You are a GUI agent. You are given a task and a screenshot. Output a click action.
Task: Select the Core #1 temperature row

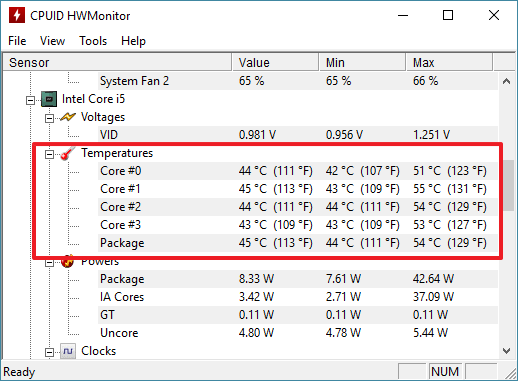coord(298,189)
